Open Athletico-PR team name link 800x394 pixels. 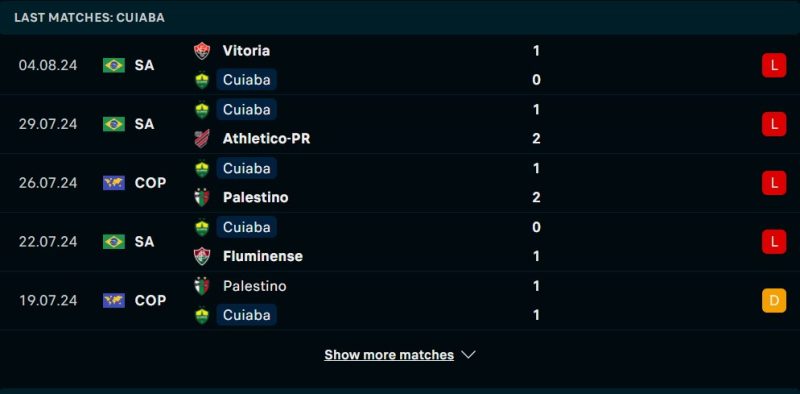pyautogui.click(x=266, y=139)
